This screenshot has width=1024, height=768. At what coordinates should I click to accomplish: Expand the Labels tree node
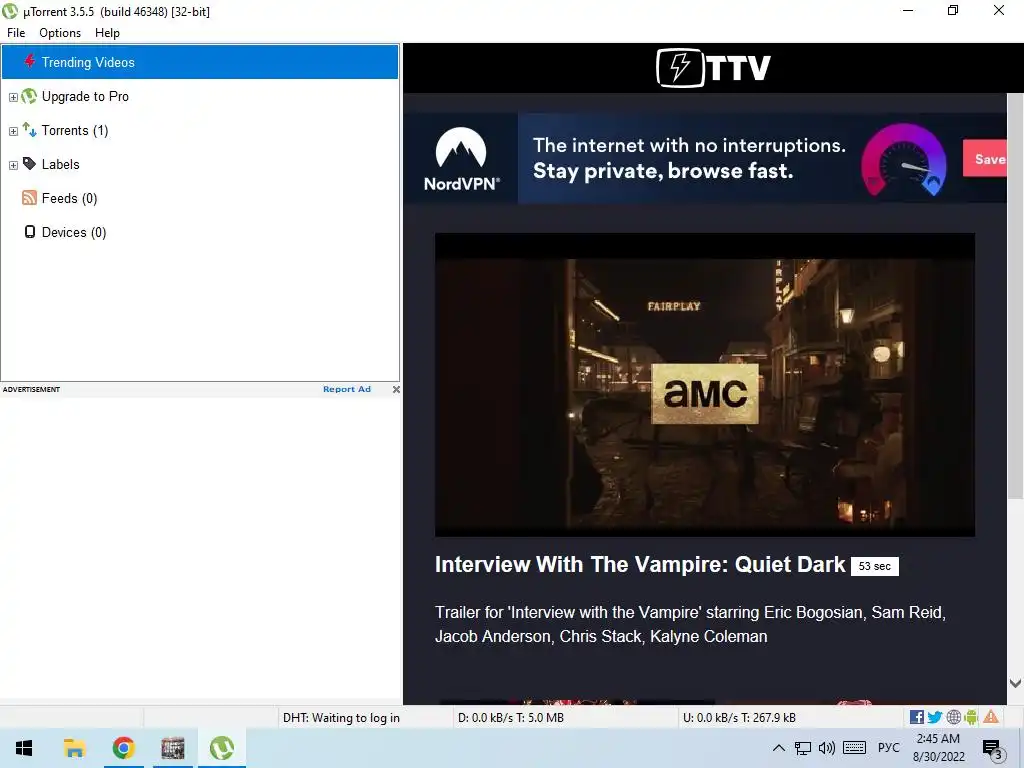pyautogui.click(x=13, y=165)
